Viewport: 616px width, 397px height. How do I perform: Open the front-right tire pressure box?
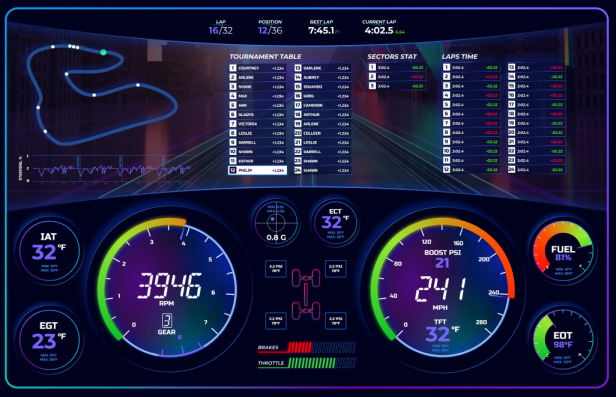[336, 269]
